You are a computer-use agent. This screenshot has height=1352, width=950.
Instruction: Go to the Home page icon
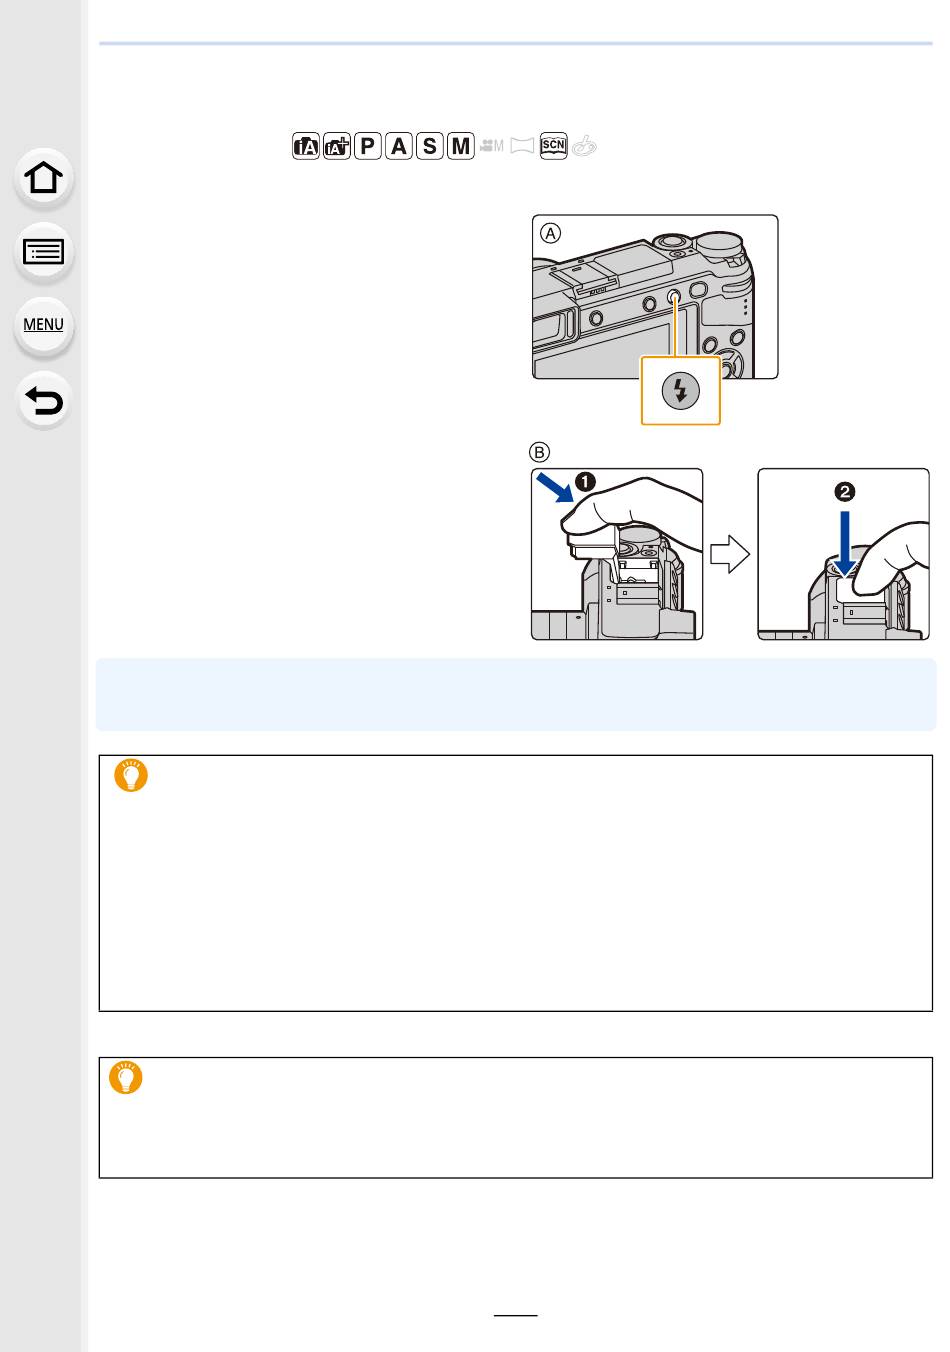click(x=44, y=178)
